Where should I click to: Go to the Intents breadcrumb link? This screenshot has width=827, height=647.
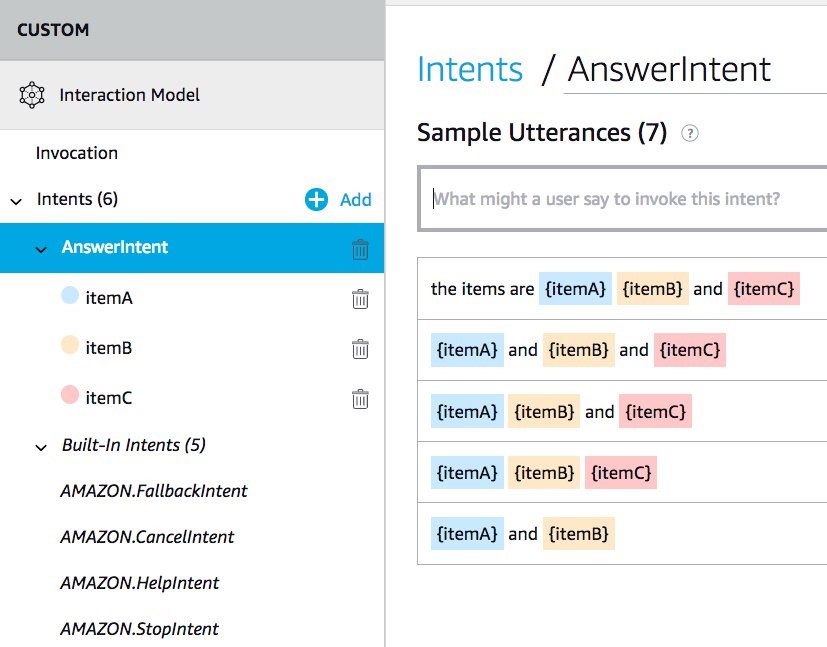coord(469,69)
